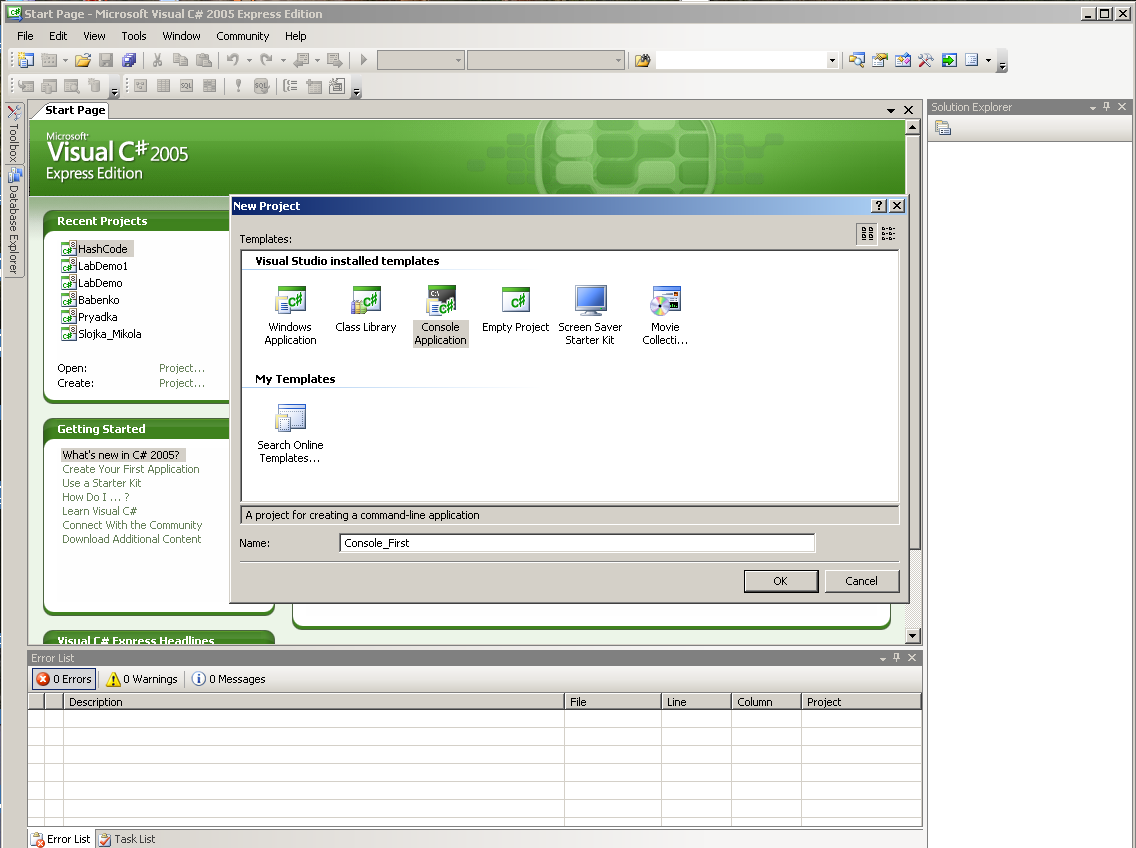The image size is (1136, 848).
Task: Expand standard toolbar options overflow
Action: 1003,62
